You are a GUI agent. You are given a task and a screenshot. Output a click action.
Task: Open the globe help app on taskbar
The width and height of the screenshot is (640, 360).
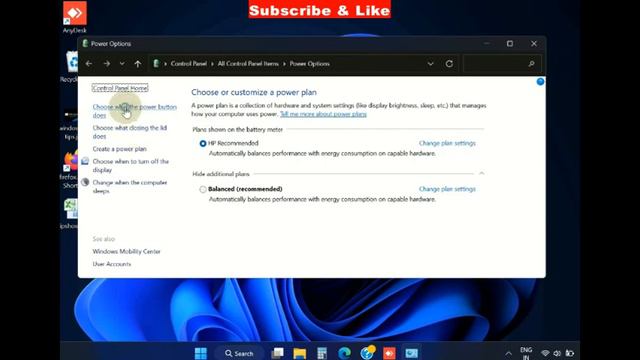coord(367,353)
